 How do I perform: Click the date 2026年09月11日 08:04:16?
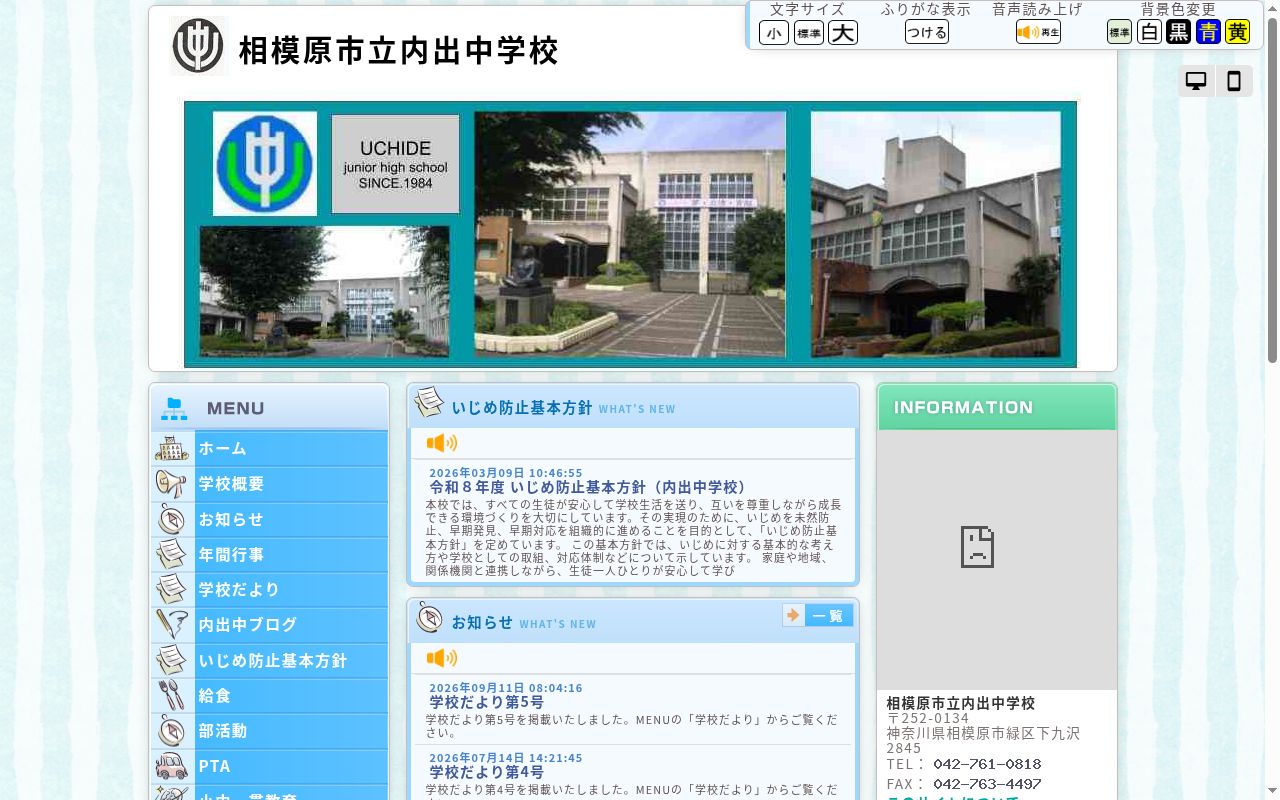click(x=506, y=688)
